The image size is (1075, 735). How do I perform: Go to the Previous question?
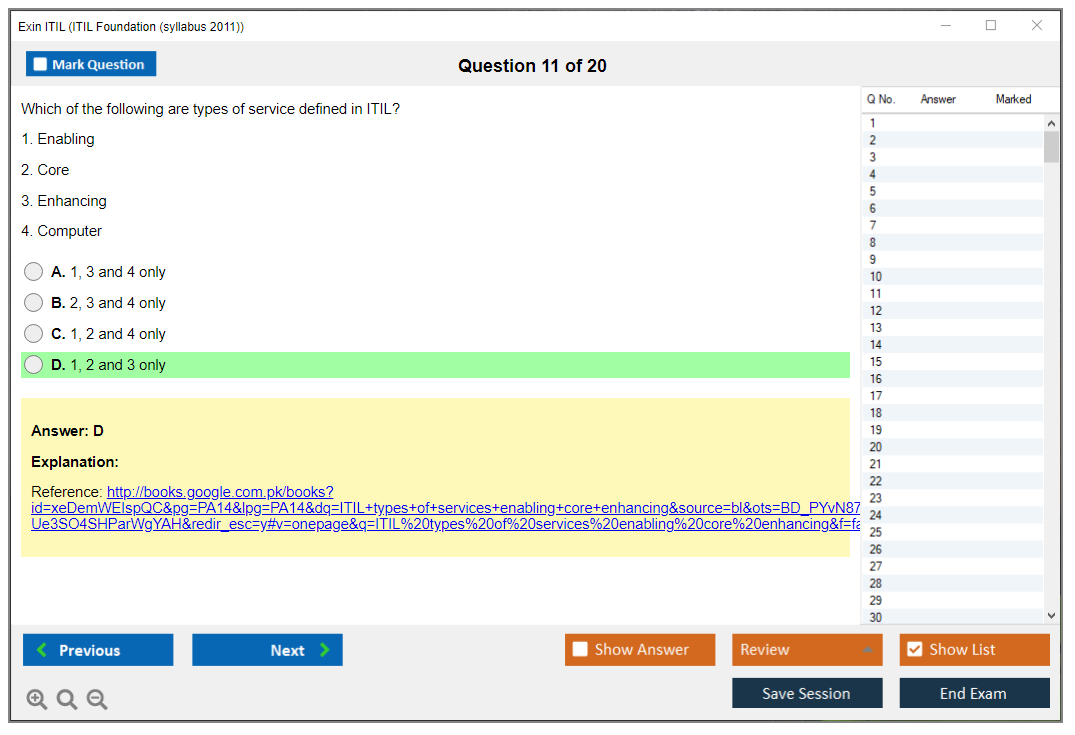[98, 650]
